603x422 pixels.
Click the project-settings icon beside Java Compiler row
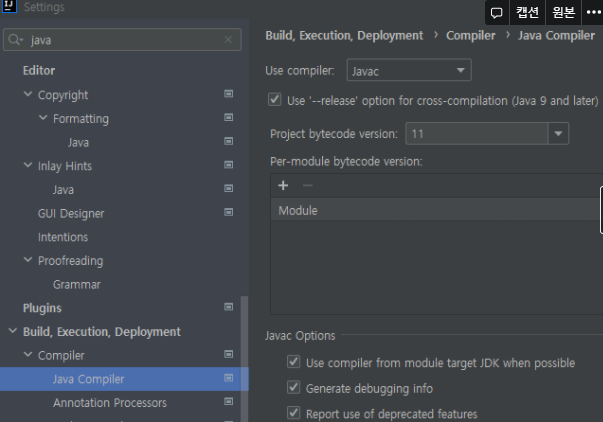pyautogui.click(x=228, y=379)
